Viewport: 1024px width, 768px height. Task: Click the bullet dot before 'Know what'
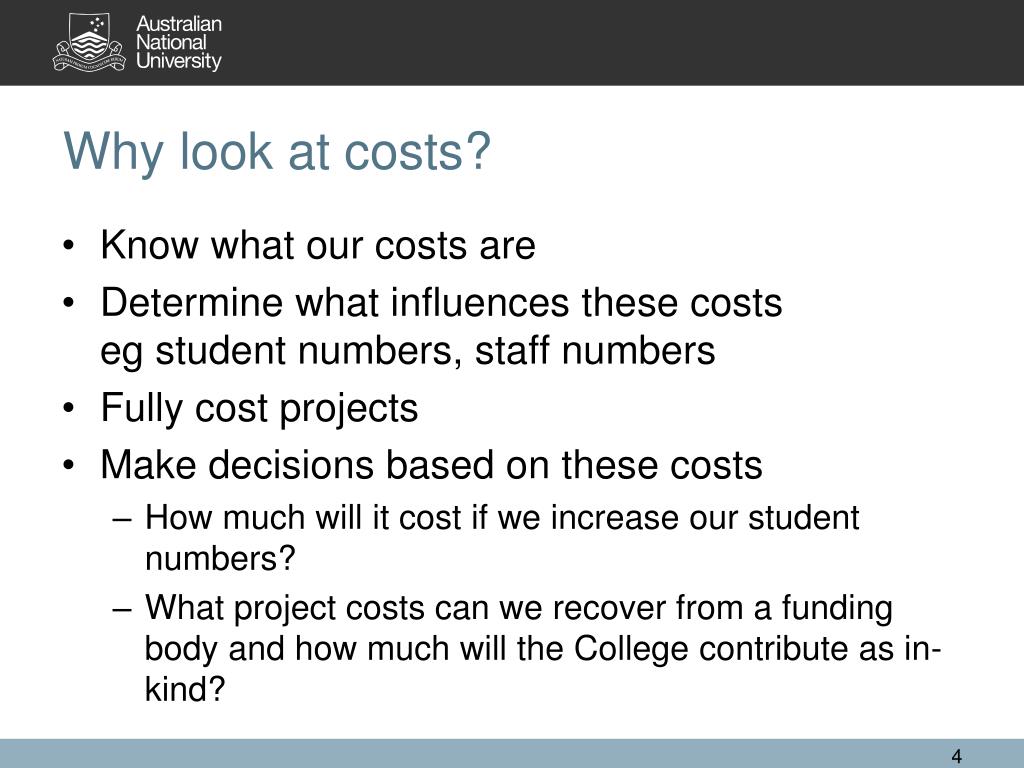coord(69,247)
